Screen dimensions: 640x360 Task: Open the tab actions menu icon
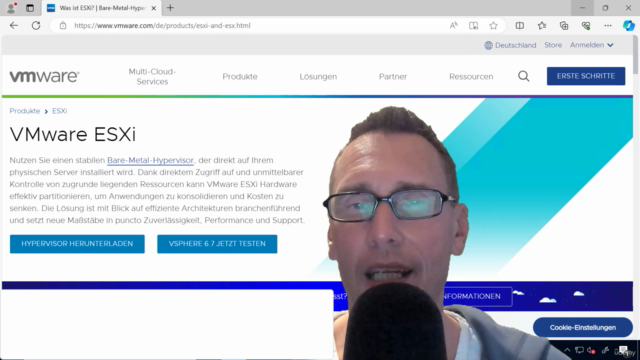30,8
